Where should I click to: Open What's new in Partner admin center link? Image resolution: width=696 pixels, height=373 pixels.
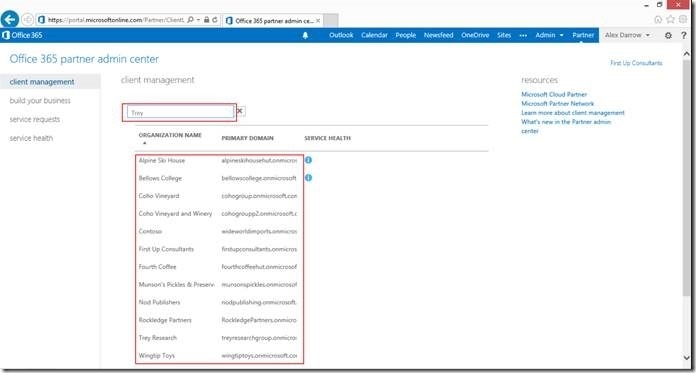566,126
